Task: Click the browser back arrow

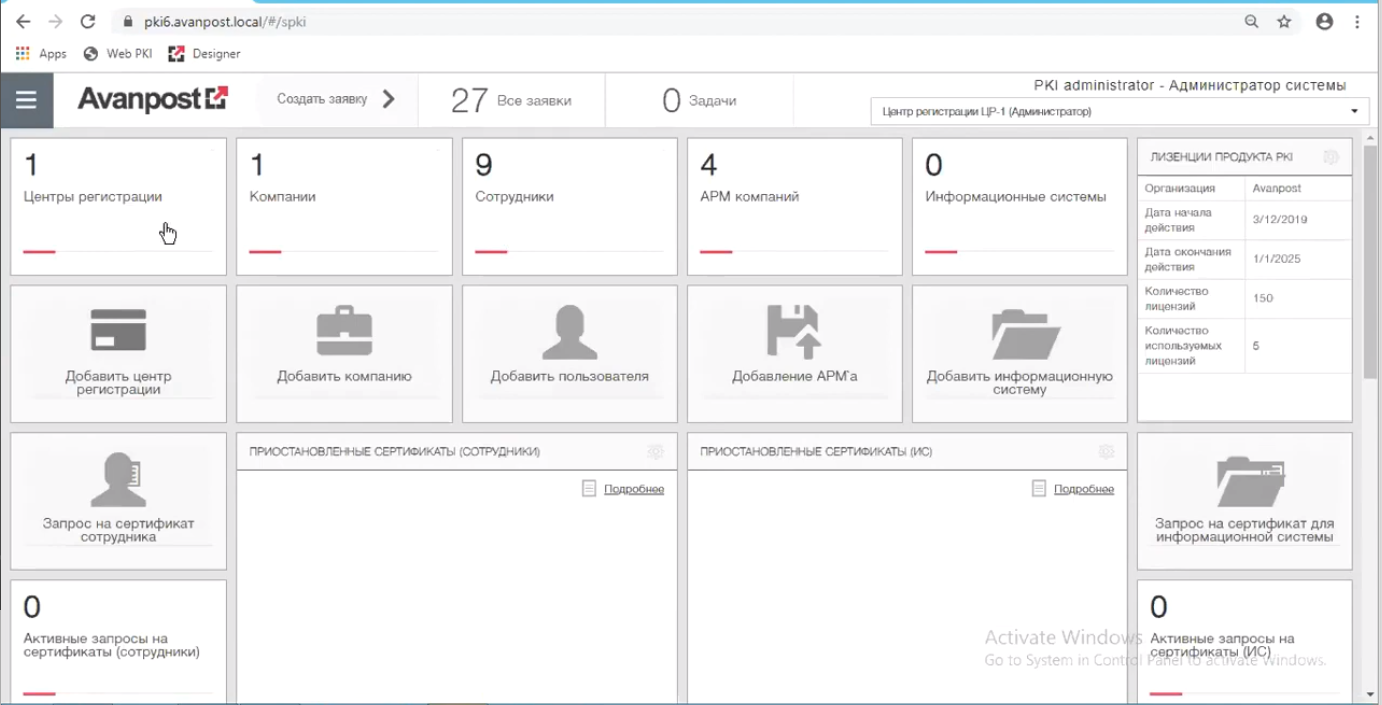Action: click(x=23, y=21)
